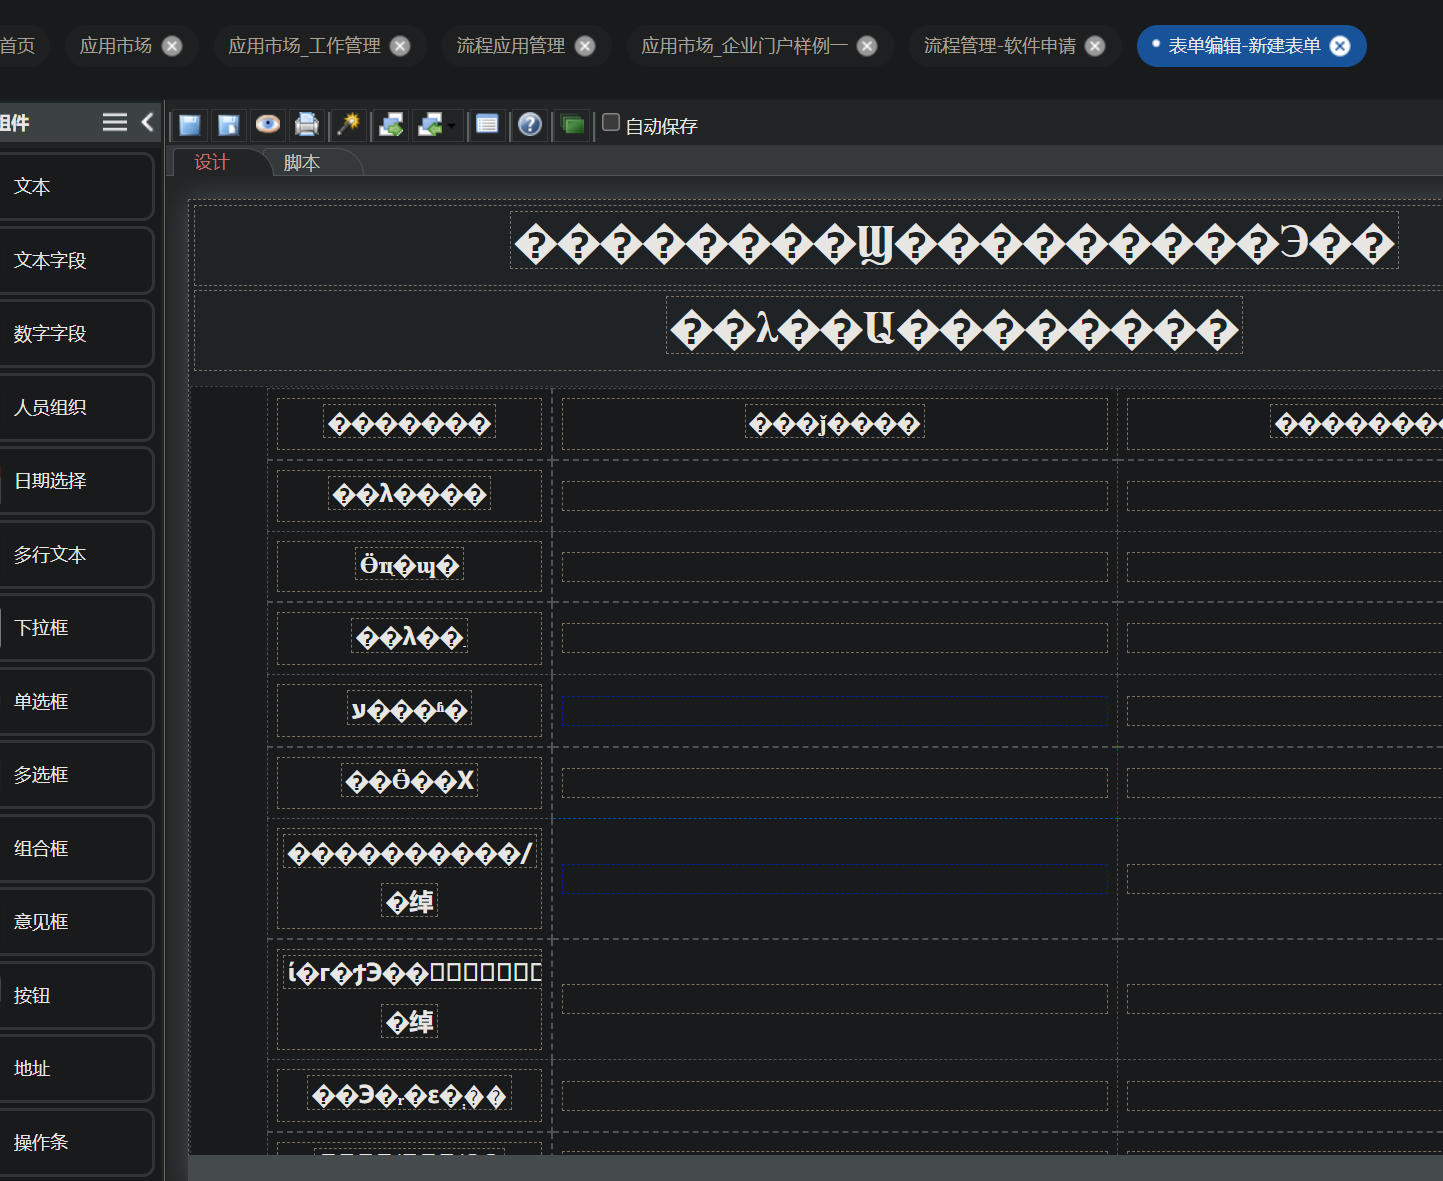Click the Save As floppy icon
Viewport: 1443px width, 1181px height.
228,125
